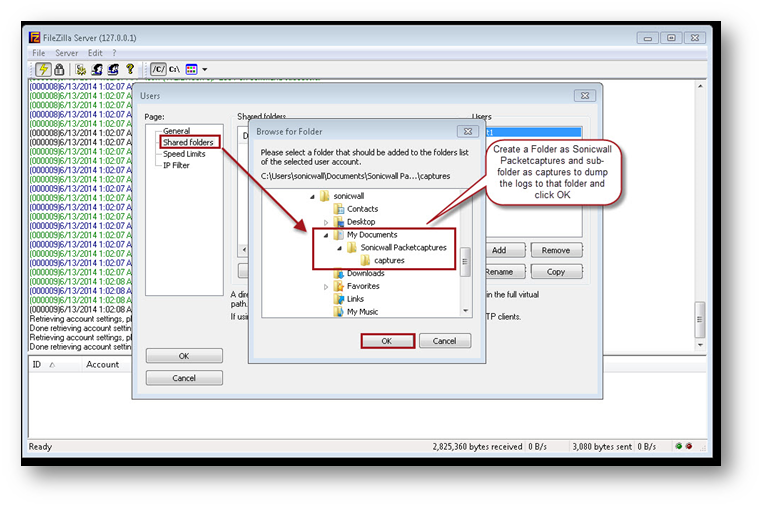Collapse the My Documents node
The height and width of the screenshot is (508, 763).
326,235
